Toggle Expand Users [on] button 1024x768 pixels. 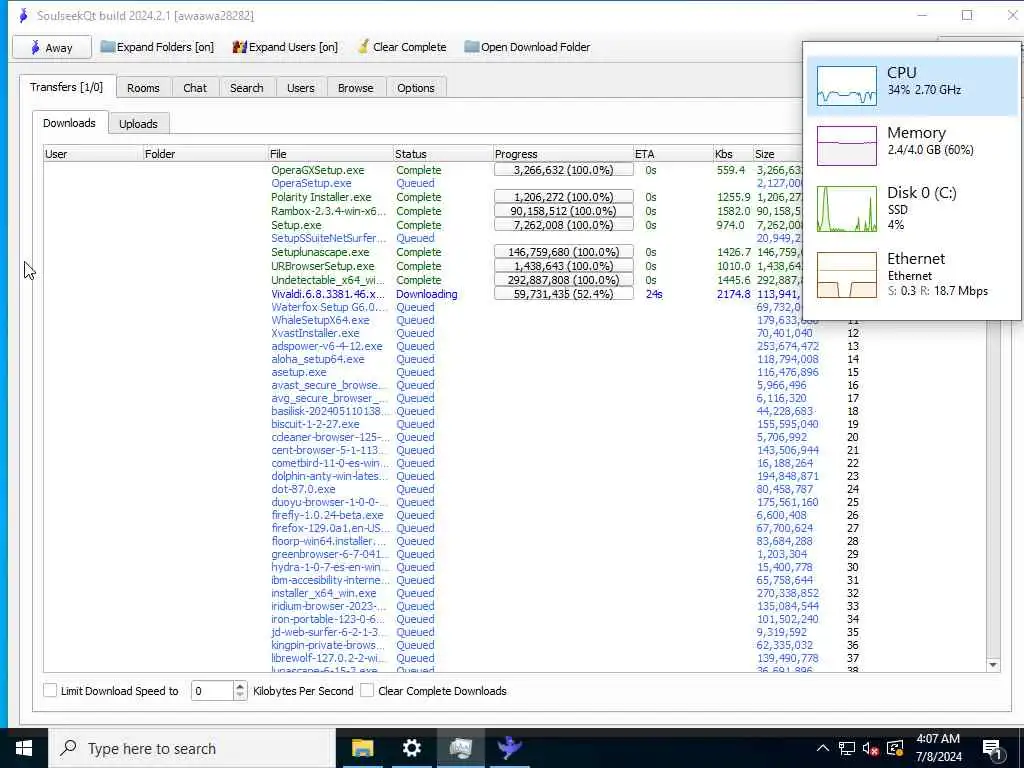[285, 47]
